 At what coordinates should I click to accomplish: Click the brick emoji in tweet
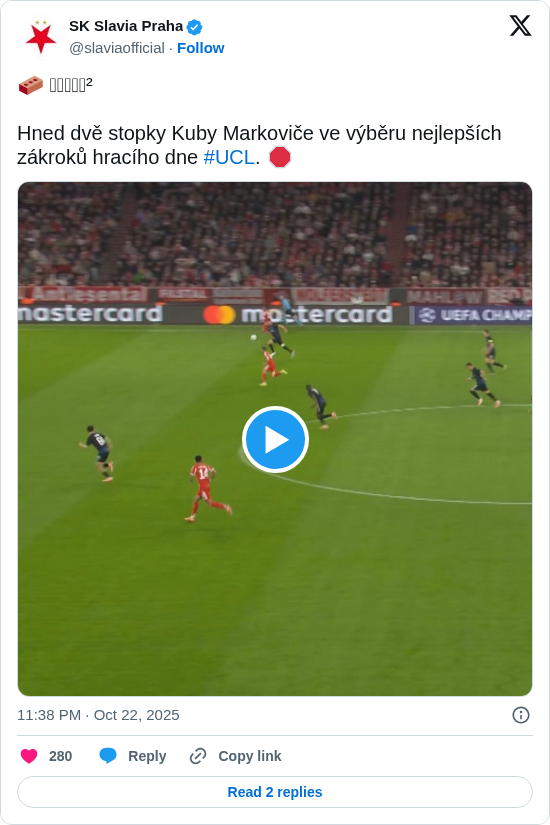tap(31, 85)
